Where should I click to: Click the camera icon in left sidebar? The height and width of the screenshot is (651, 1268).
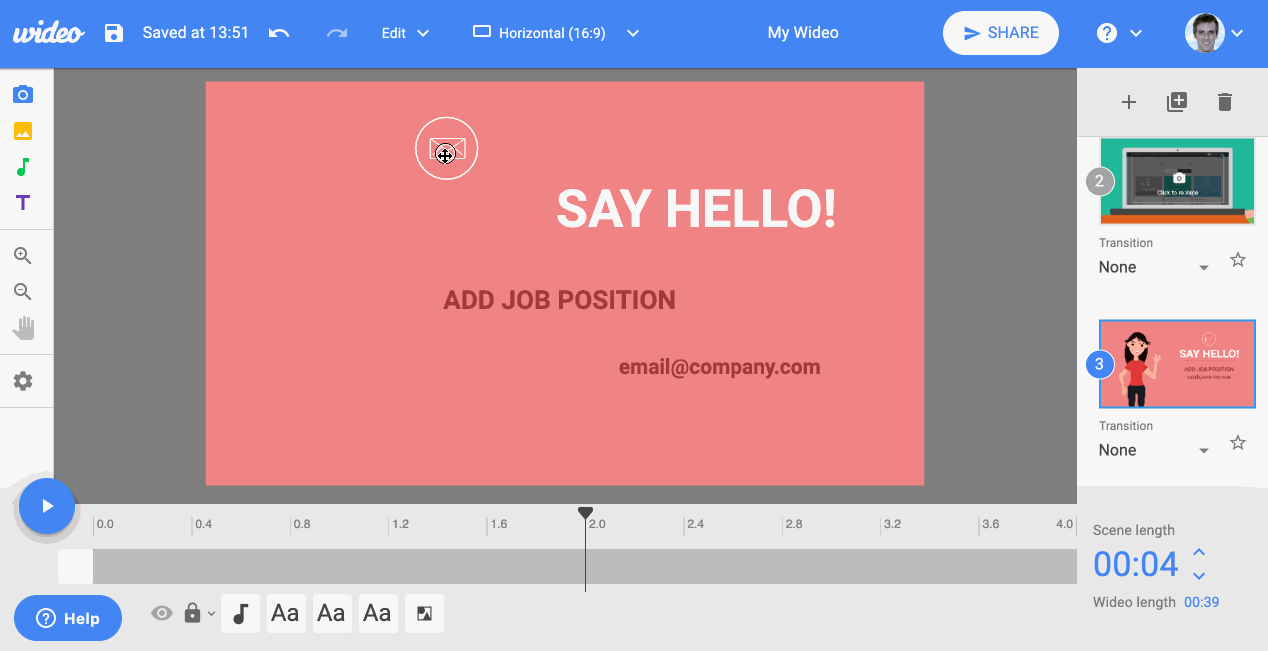[22, 95]
